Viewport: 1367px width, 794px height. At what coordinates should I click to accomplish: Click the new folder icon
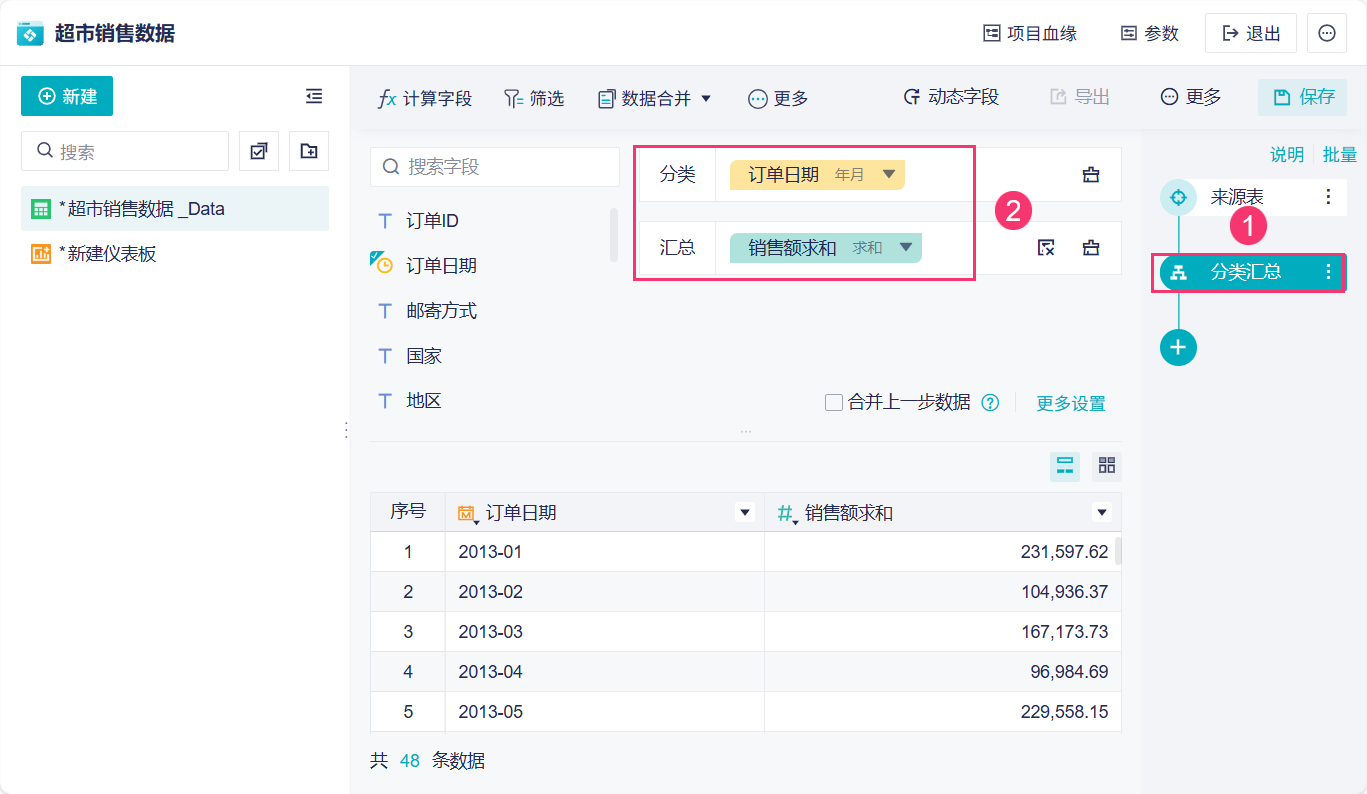(309, 151)
